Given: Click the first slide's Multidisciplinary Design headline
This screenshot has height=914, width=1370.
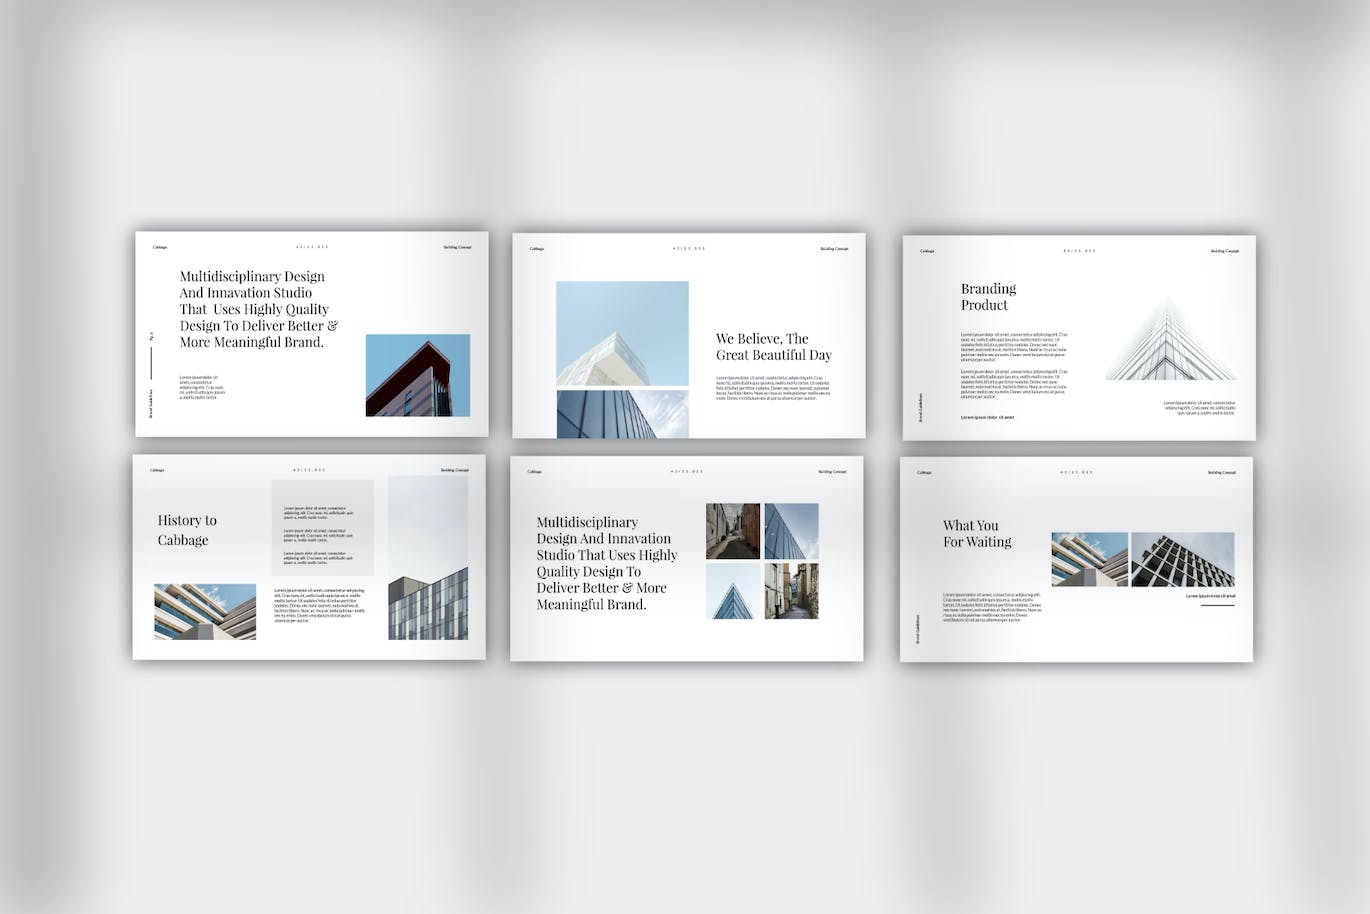Looking at the screenshot, I should (258, 309).
